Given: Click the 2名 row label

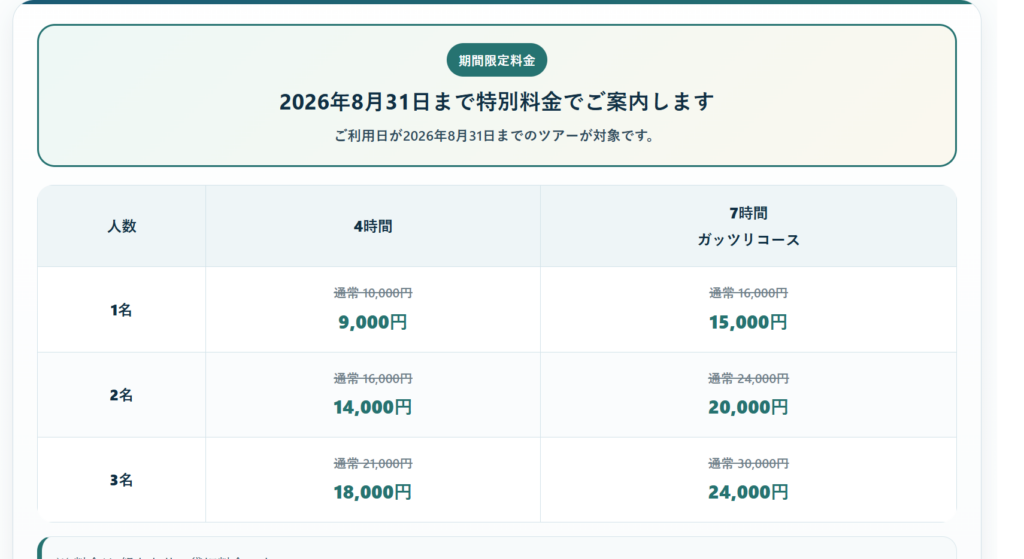Looking at the screenshot, I should pos(121,395).
